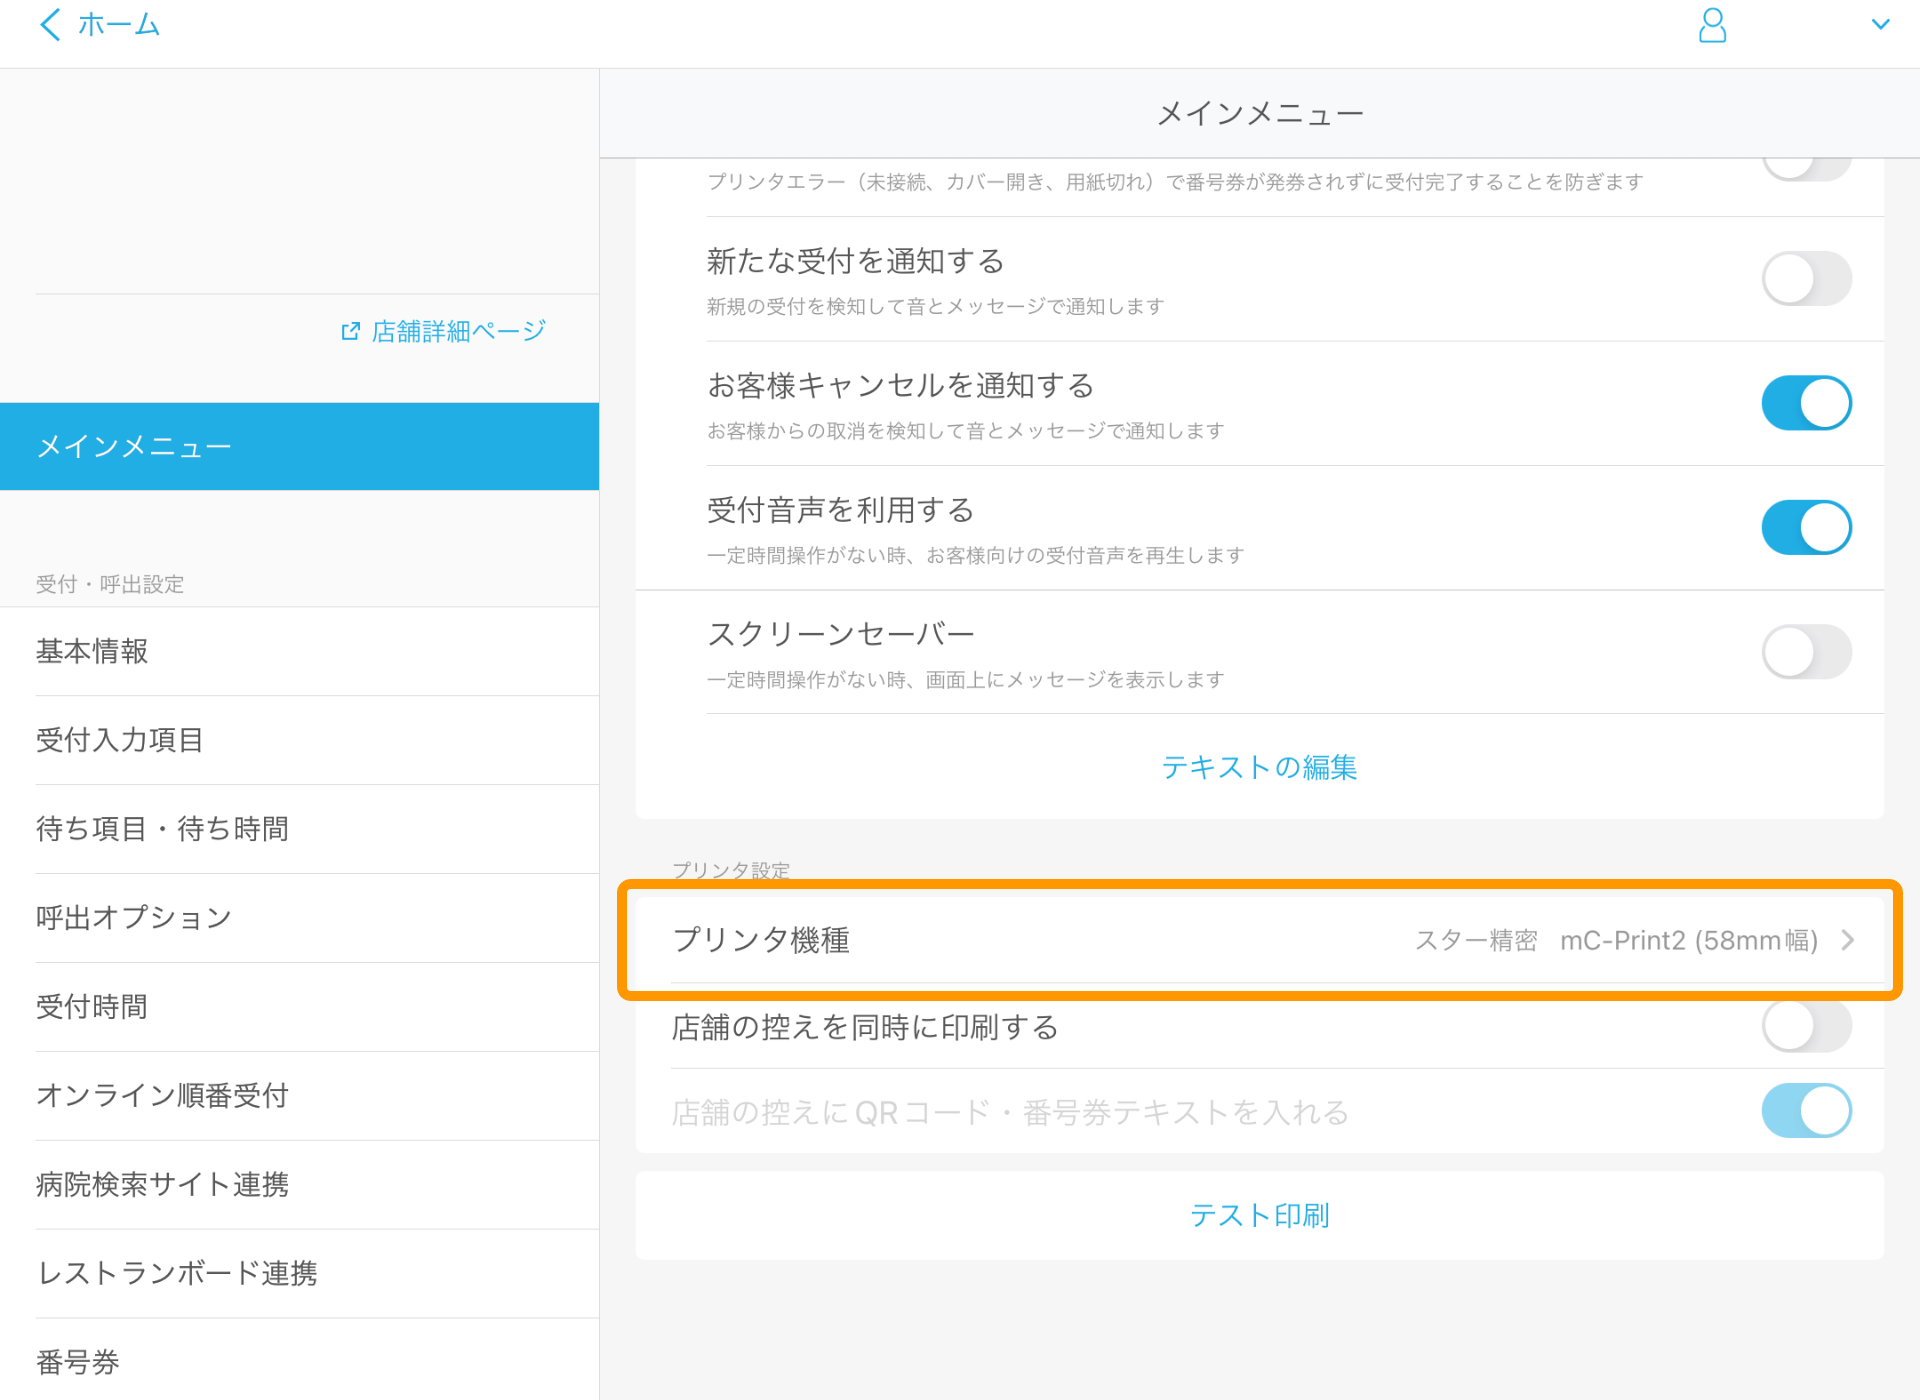Open 番号券 settings
Viewport: 1920px width, 1400px height.
point(299,1361)
